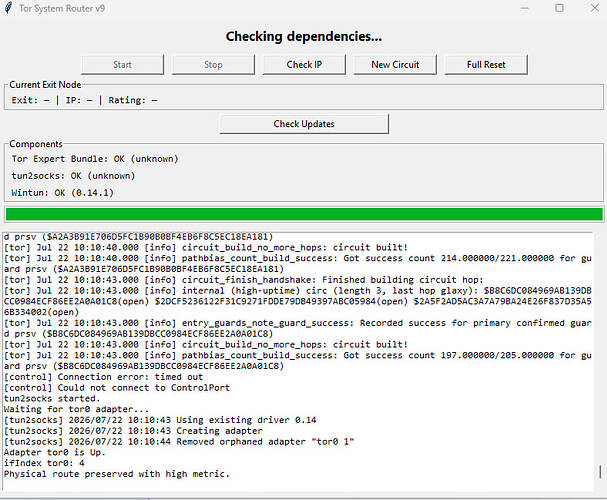Click the green progress bar
Viewport: 607px width, 500px height.
point(304,214)
